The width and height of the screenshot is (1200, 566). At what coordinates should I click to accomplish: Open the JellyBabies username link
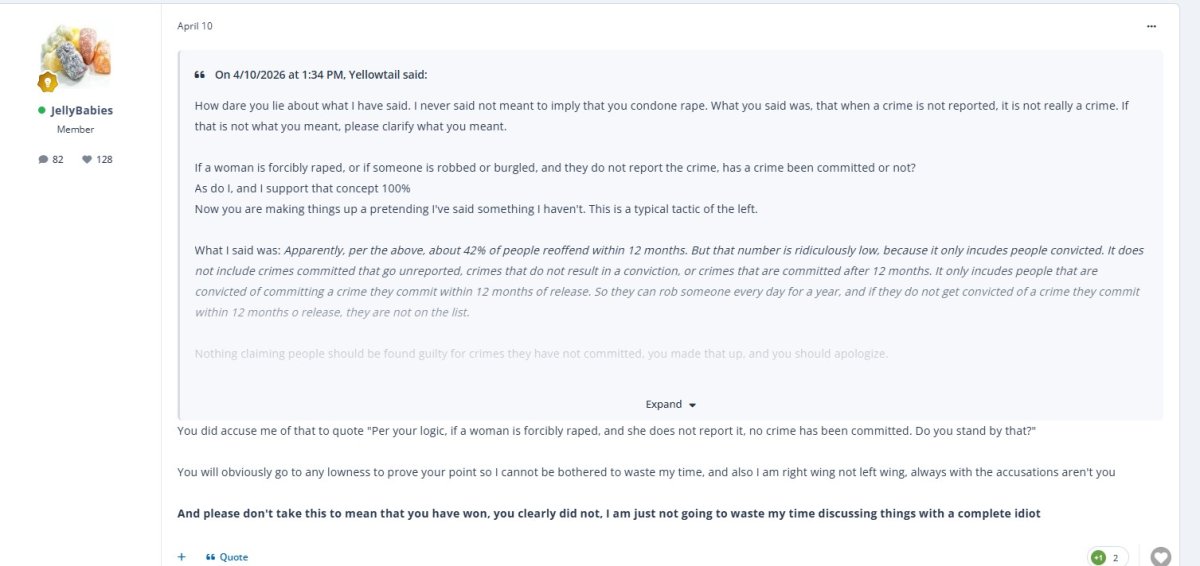(x=81, y=110)
